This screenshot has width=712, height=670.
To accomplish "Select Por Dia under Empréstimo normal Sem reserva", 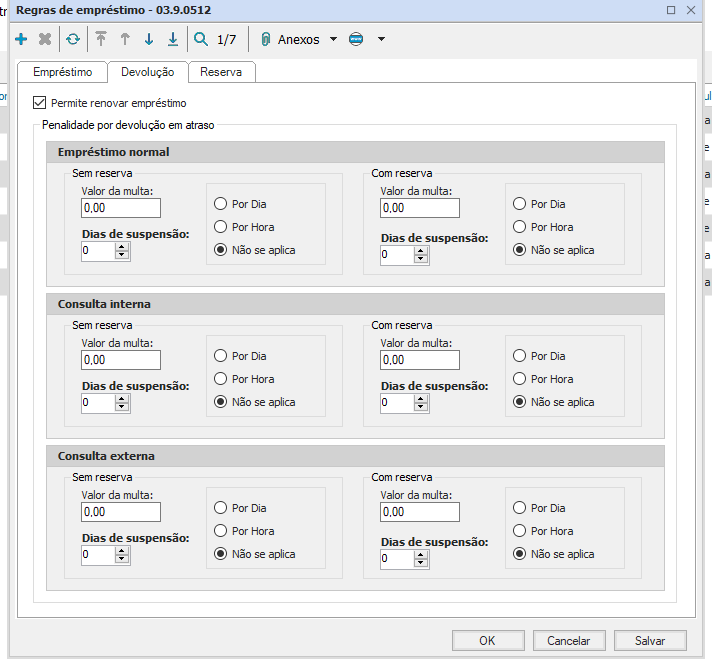I will [x=220, y=204].
